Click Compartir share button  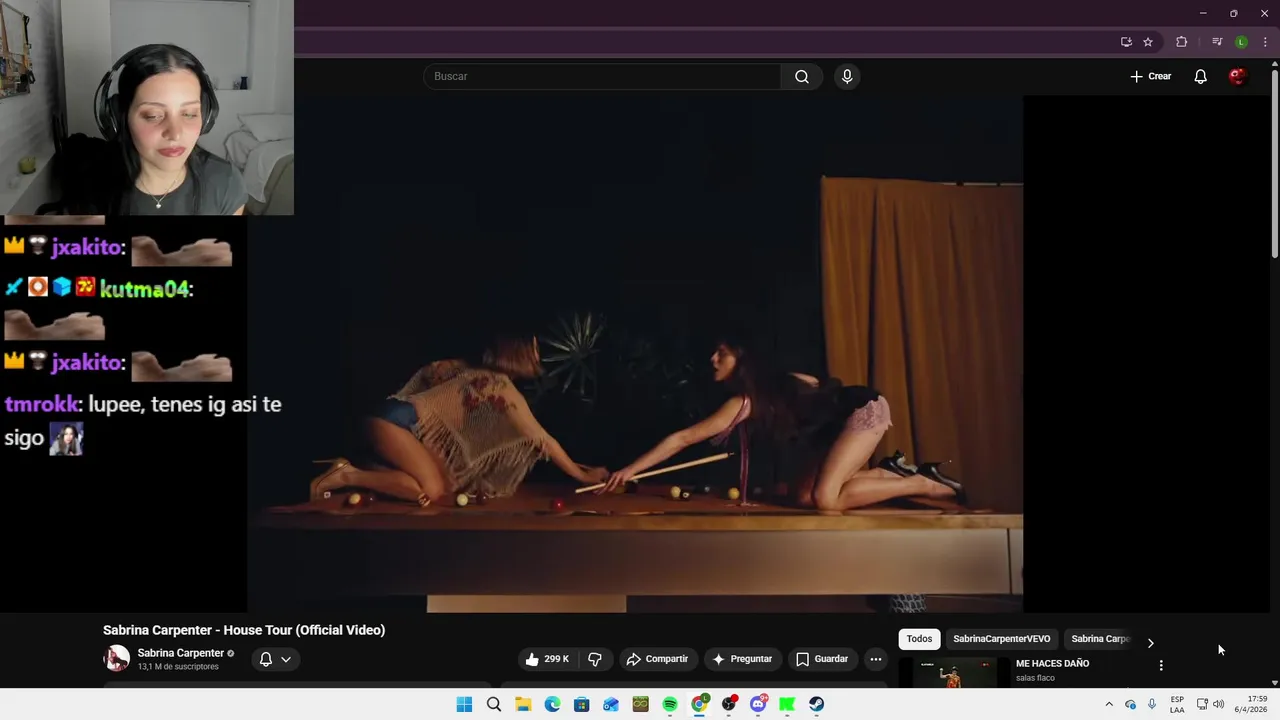[657, 659]
